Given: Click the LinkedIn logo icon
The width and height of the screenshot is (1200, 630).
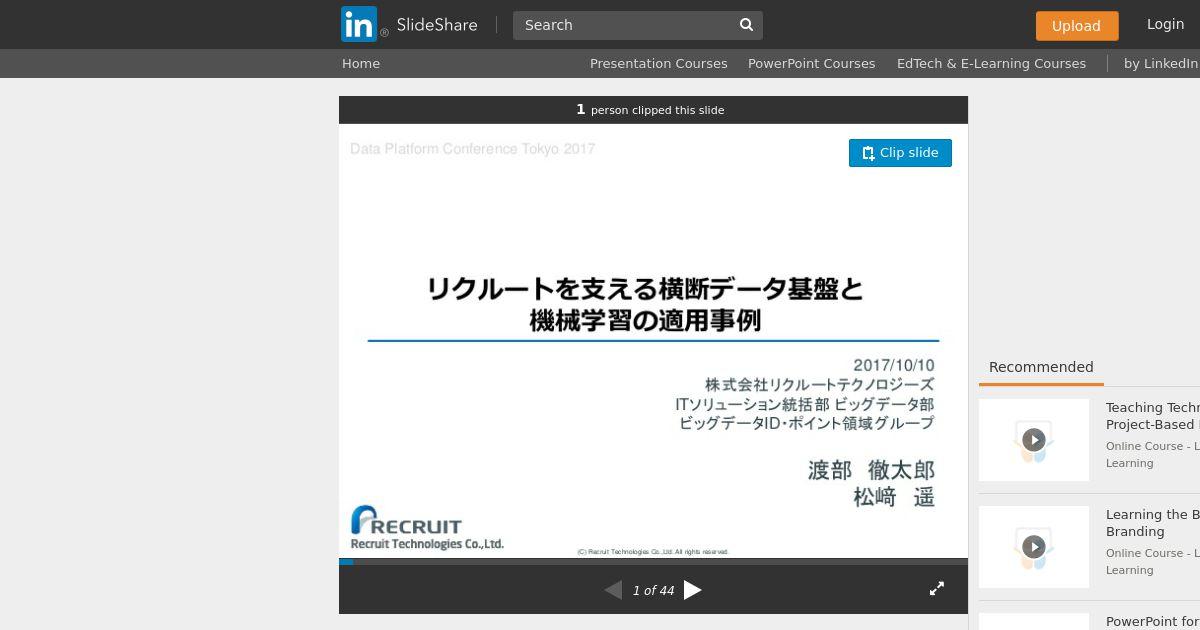Looking at the screenshot, I should click(359, 24).
